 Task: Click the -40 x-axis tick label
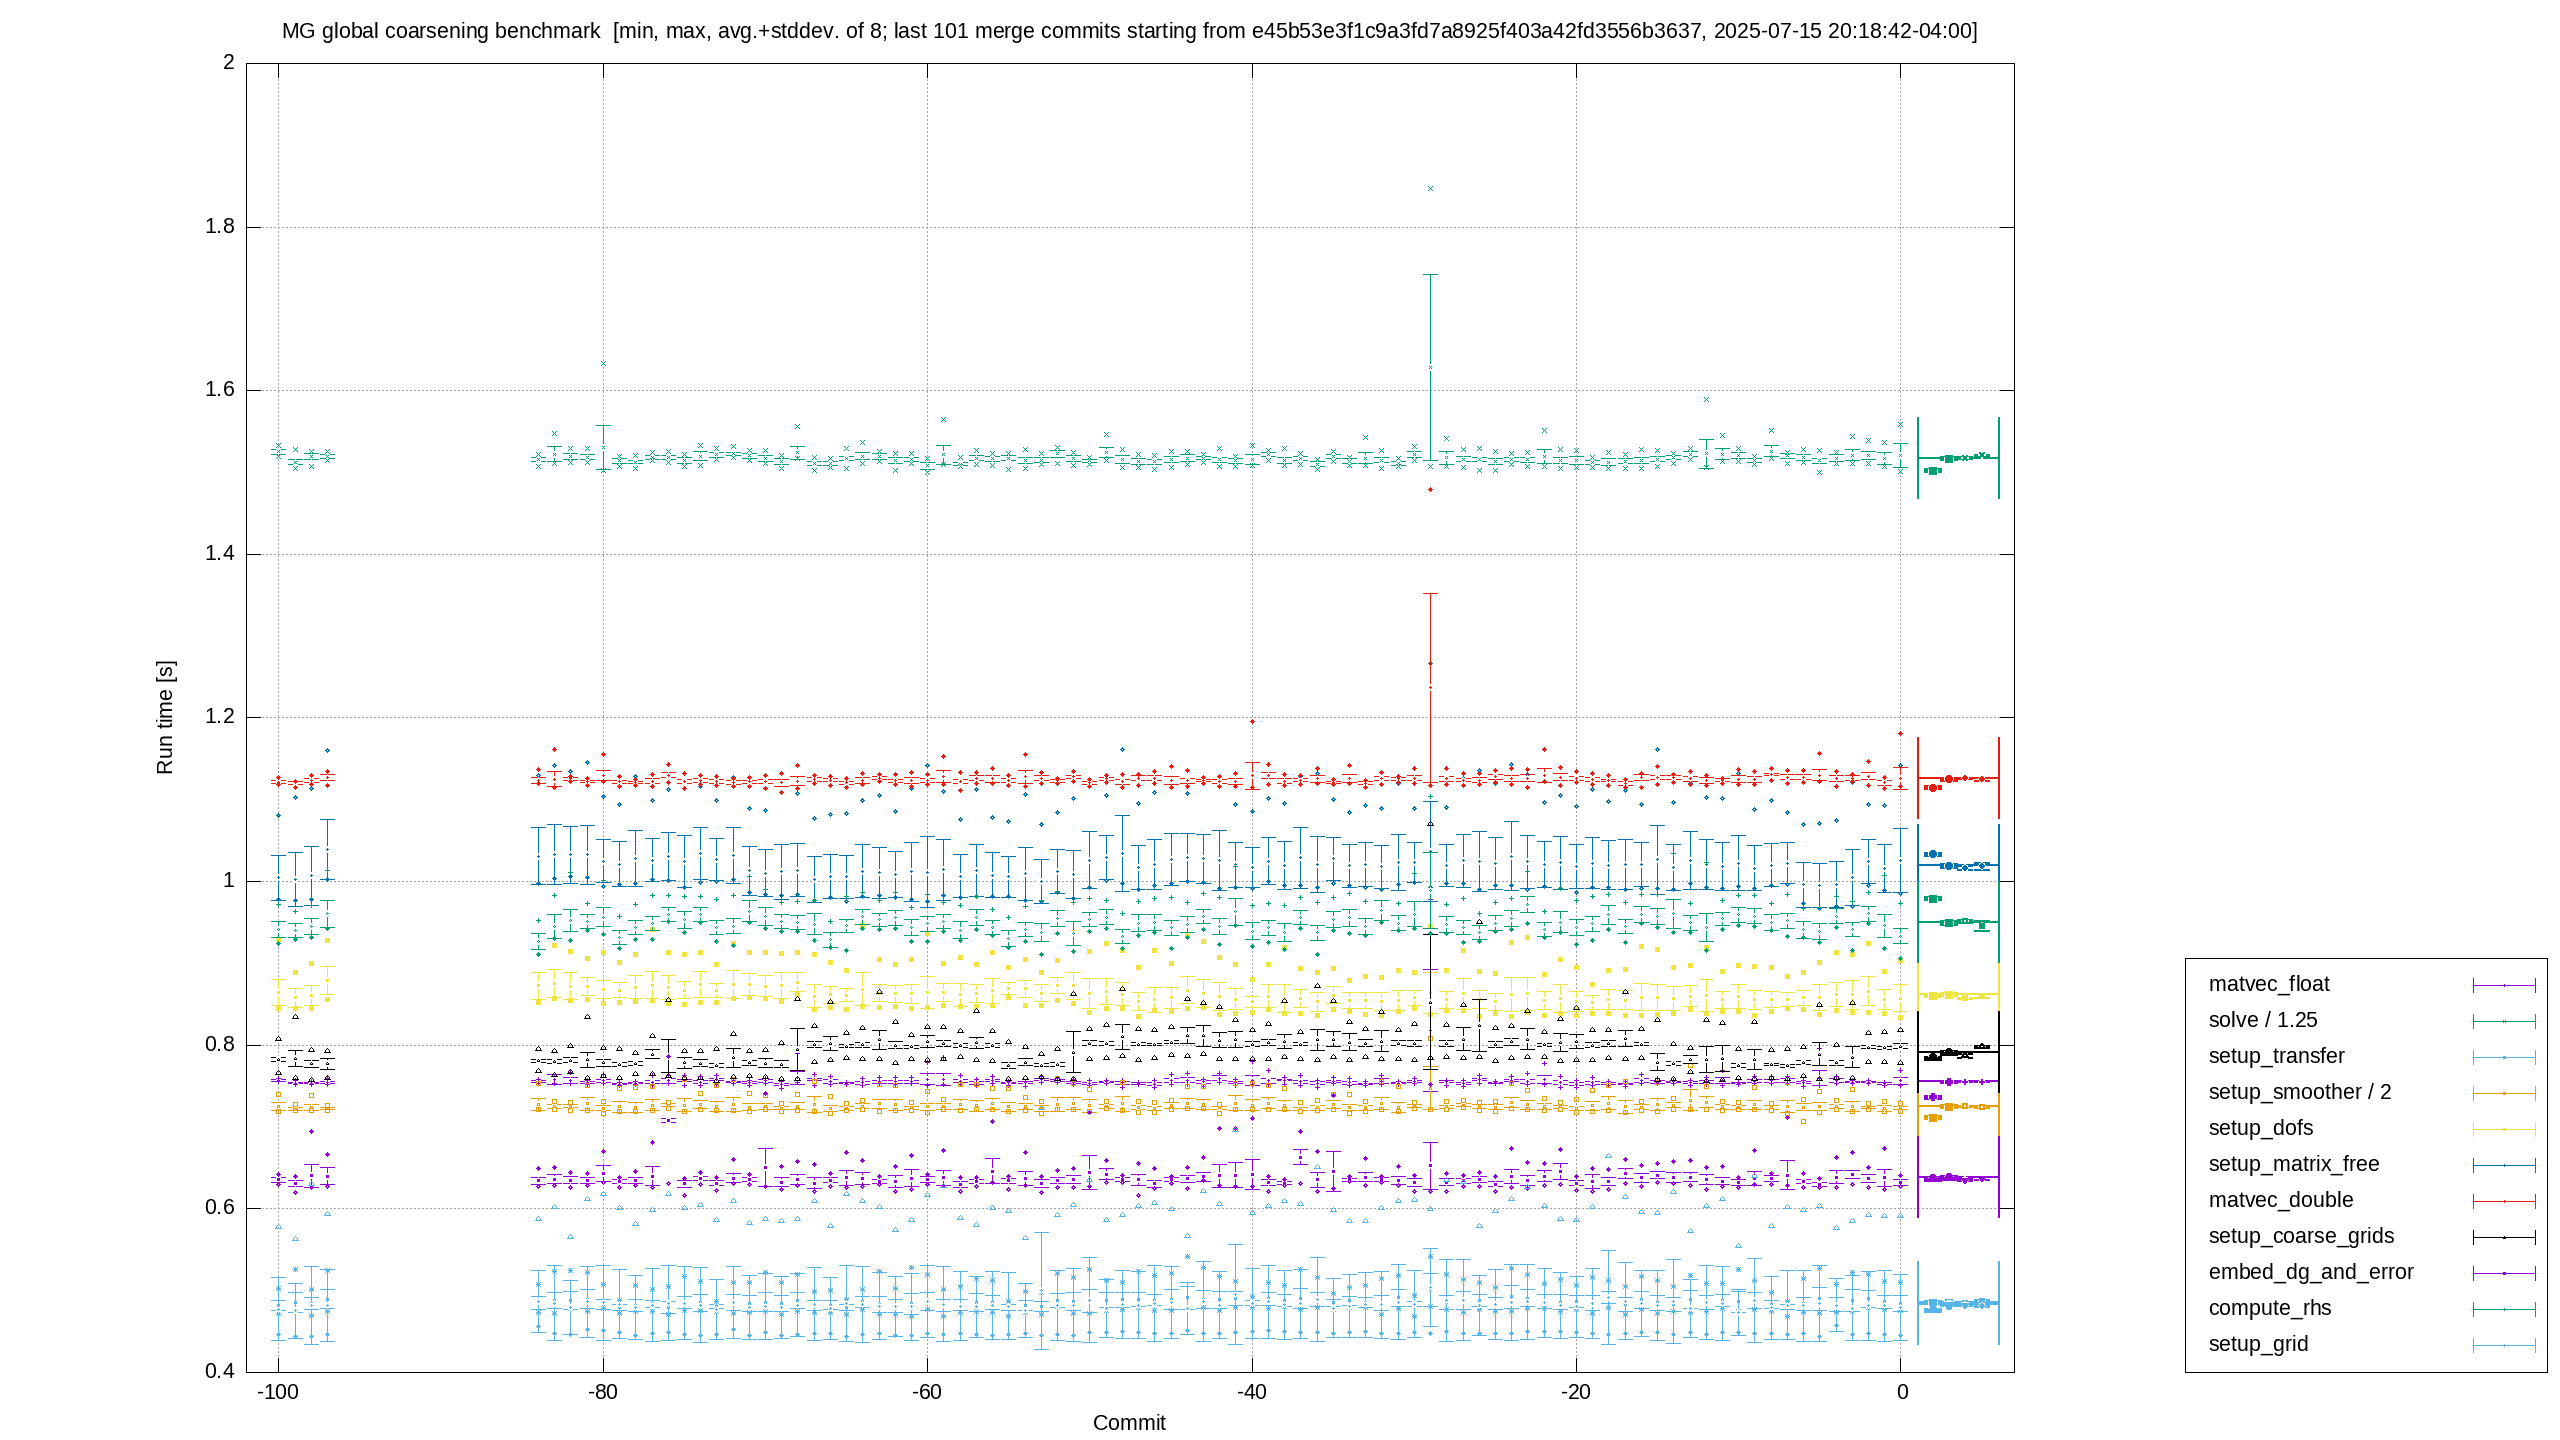(1251, 1392)
